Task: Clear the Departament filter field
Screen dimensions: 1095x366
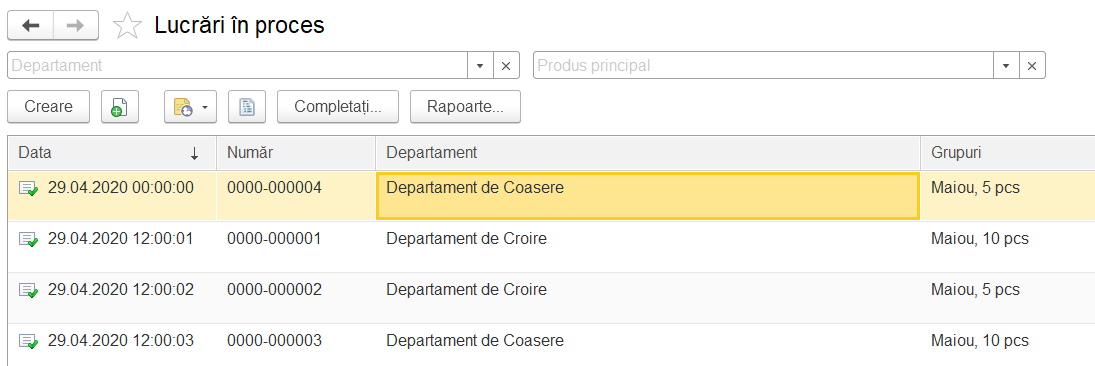Action: (506, 66)
